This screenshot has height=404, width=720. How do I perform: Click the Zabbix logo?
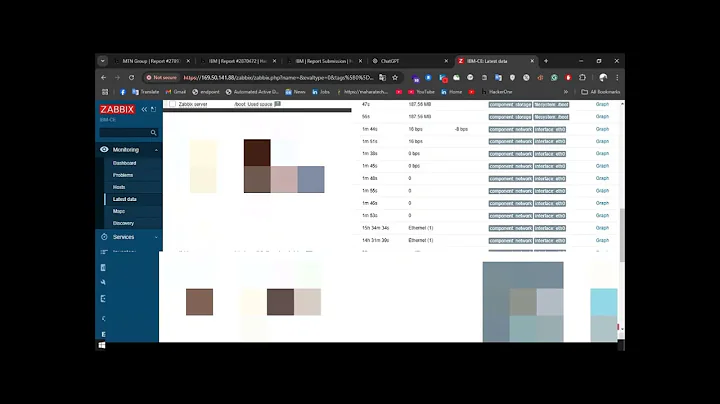(117, 109)
